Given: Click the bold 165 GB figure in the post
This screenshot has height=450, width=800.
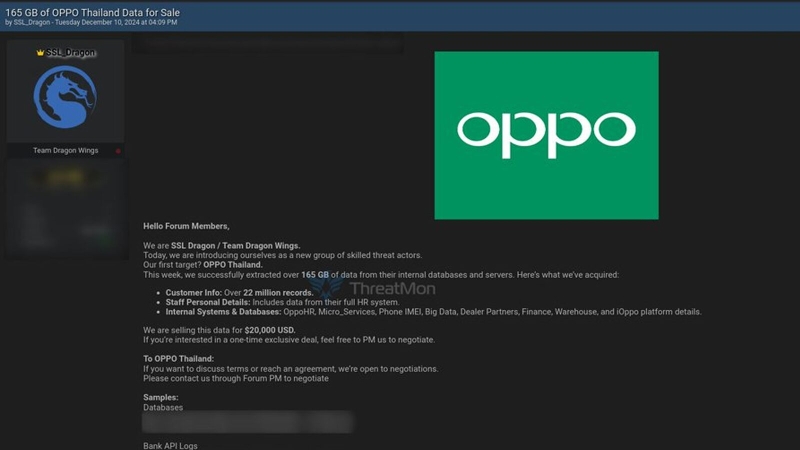Looking at the screenshot, I should coord(315,274).
